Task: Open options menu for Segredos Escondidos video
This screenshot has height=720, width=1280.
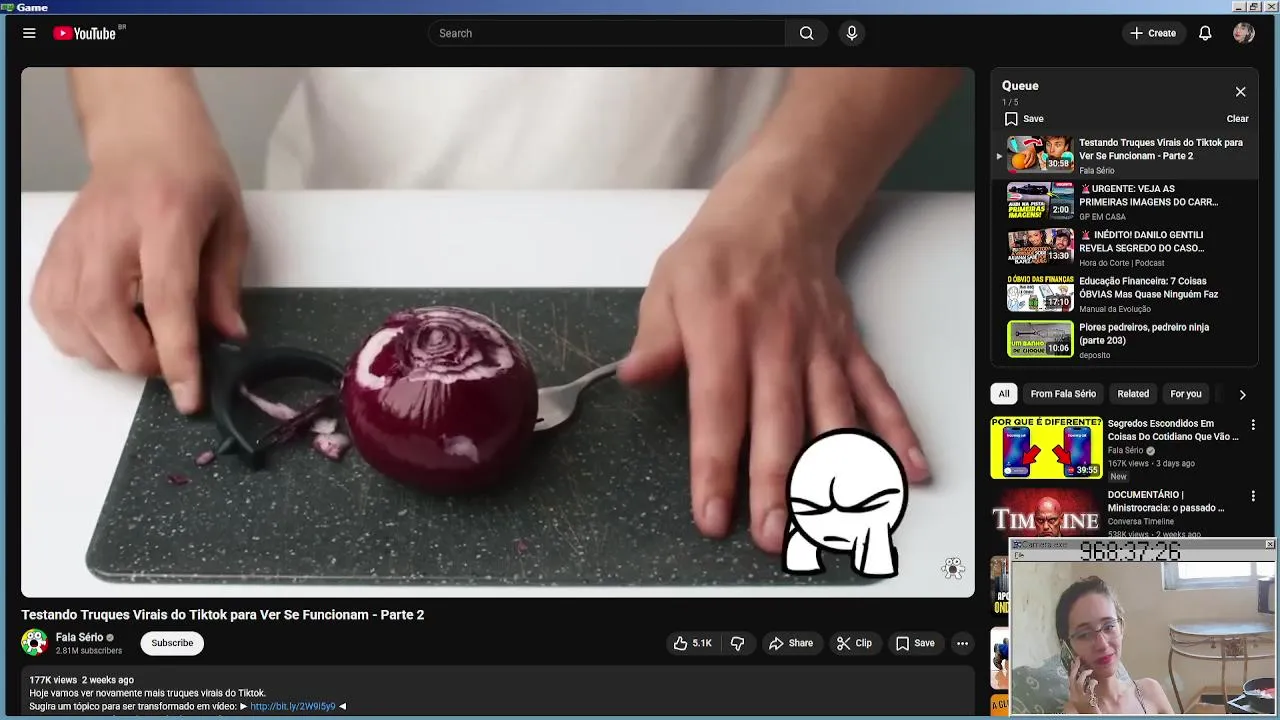Action: (1252, 425)
